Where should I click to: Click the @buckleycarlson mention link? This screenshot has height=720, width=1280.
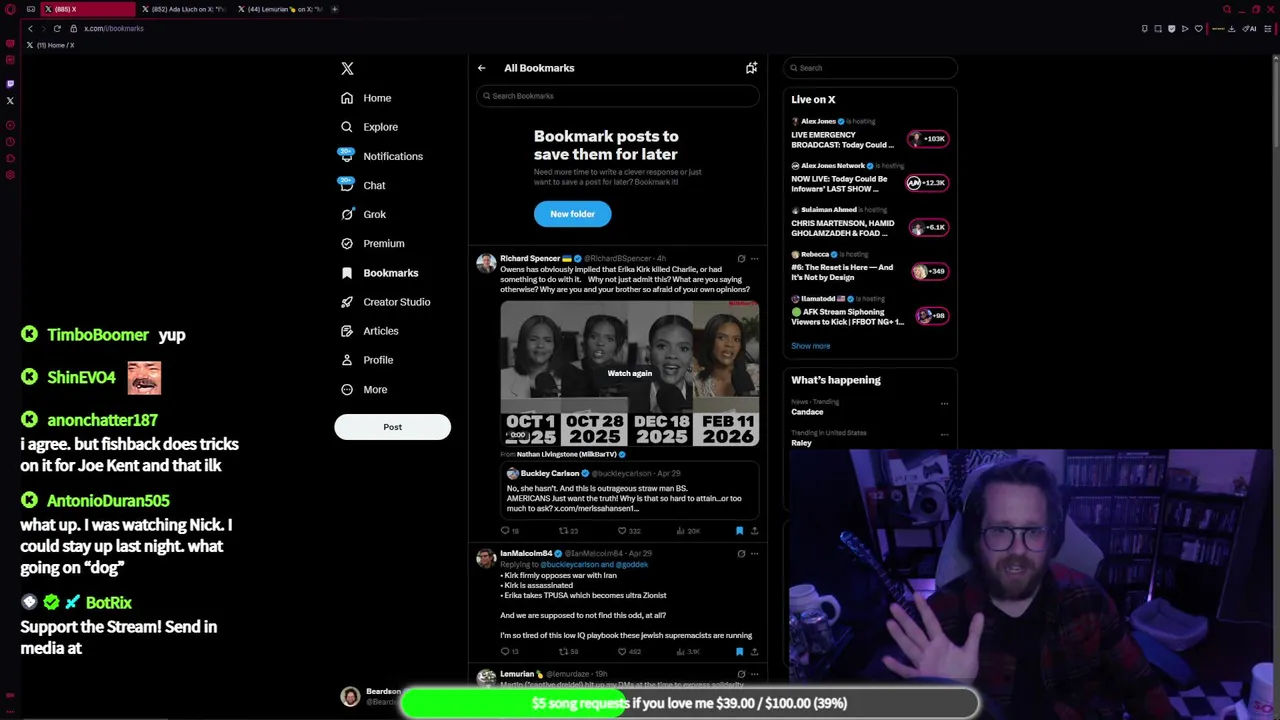coord(572,564)
